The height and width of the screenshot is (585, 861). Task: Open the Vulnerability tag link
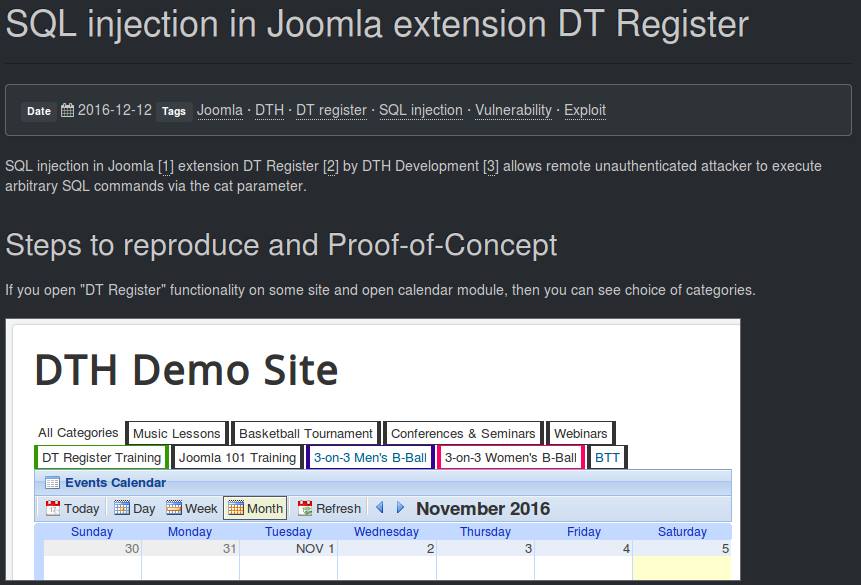coord(513,110)
